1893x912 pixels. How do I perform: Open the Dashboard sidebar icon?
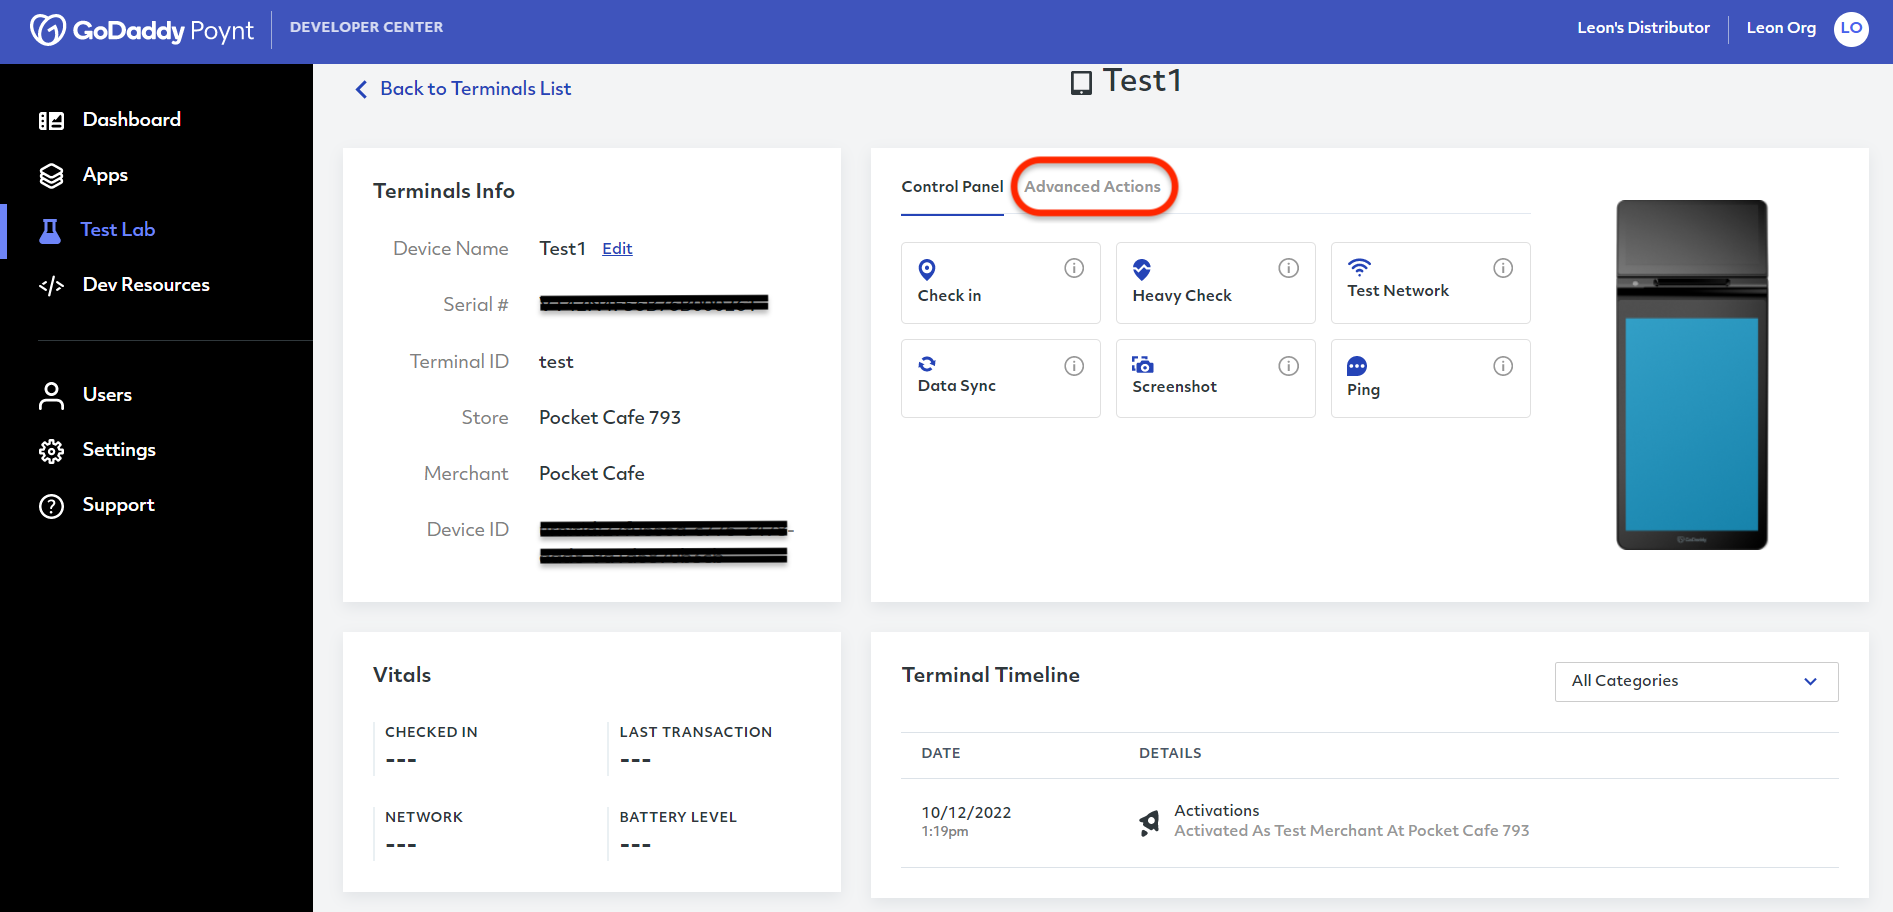(x=51, y=121)
